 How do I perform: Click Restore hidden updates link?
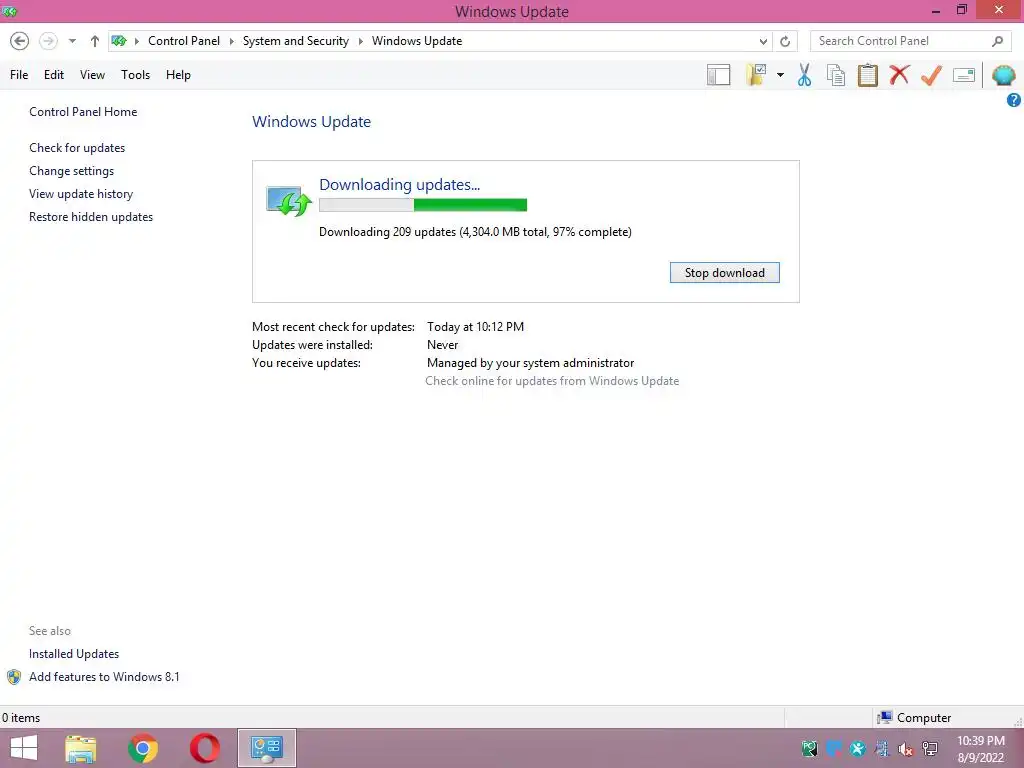point(91,217)
